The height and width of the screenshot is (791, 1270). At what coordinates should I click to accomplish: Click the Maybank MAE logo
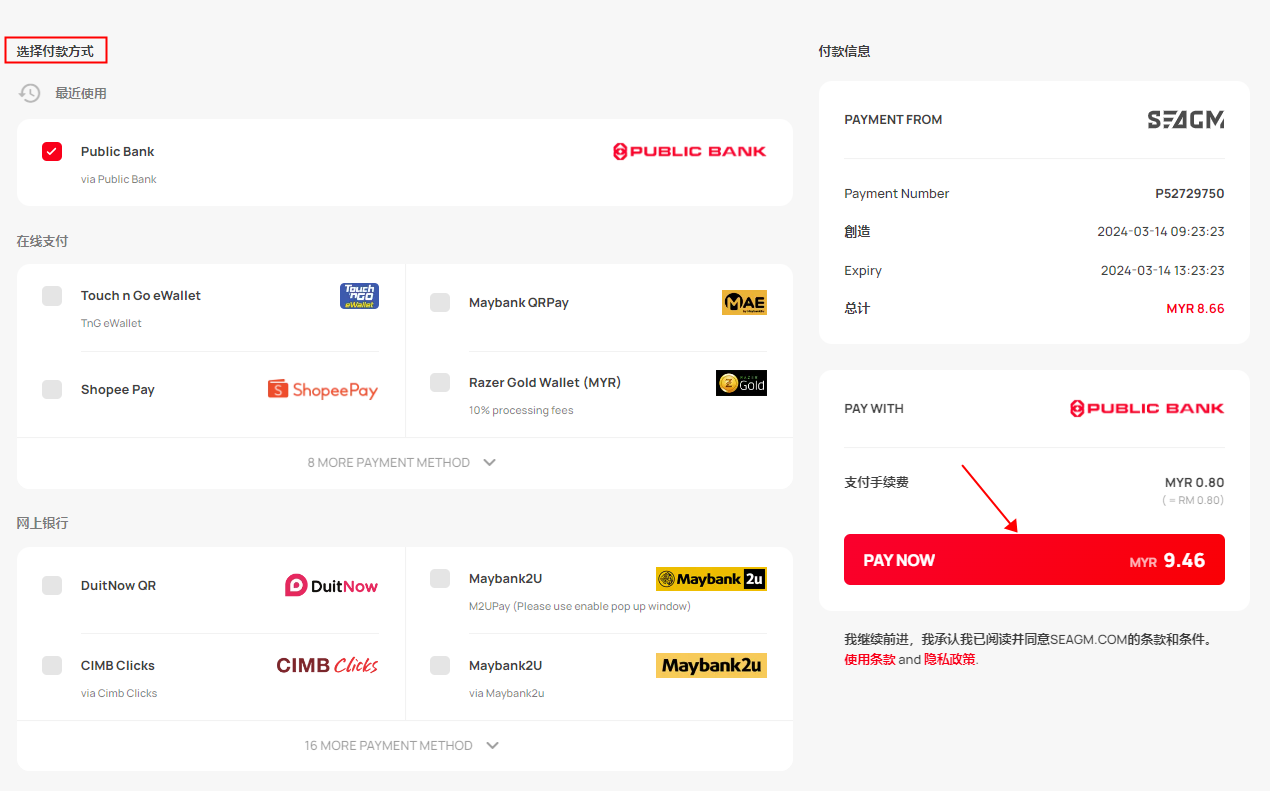click(744, 302)
